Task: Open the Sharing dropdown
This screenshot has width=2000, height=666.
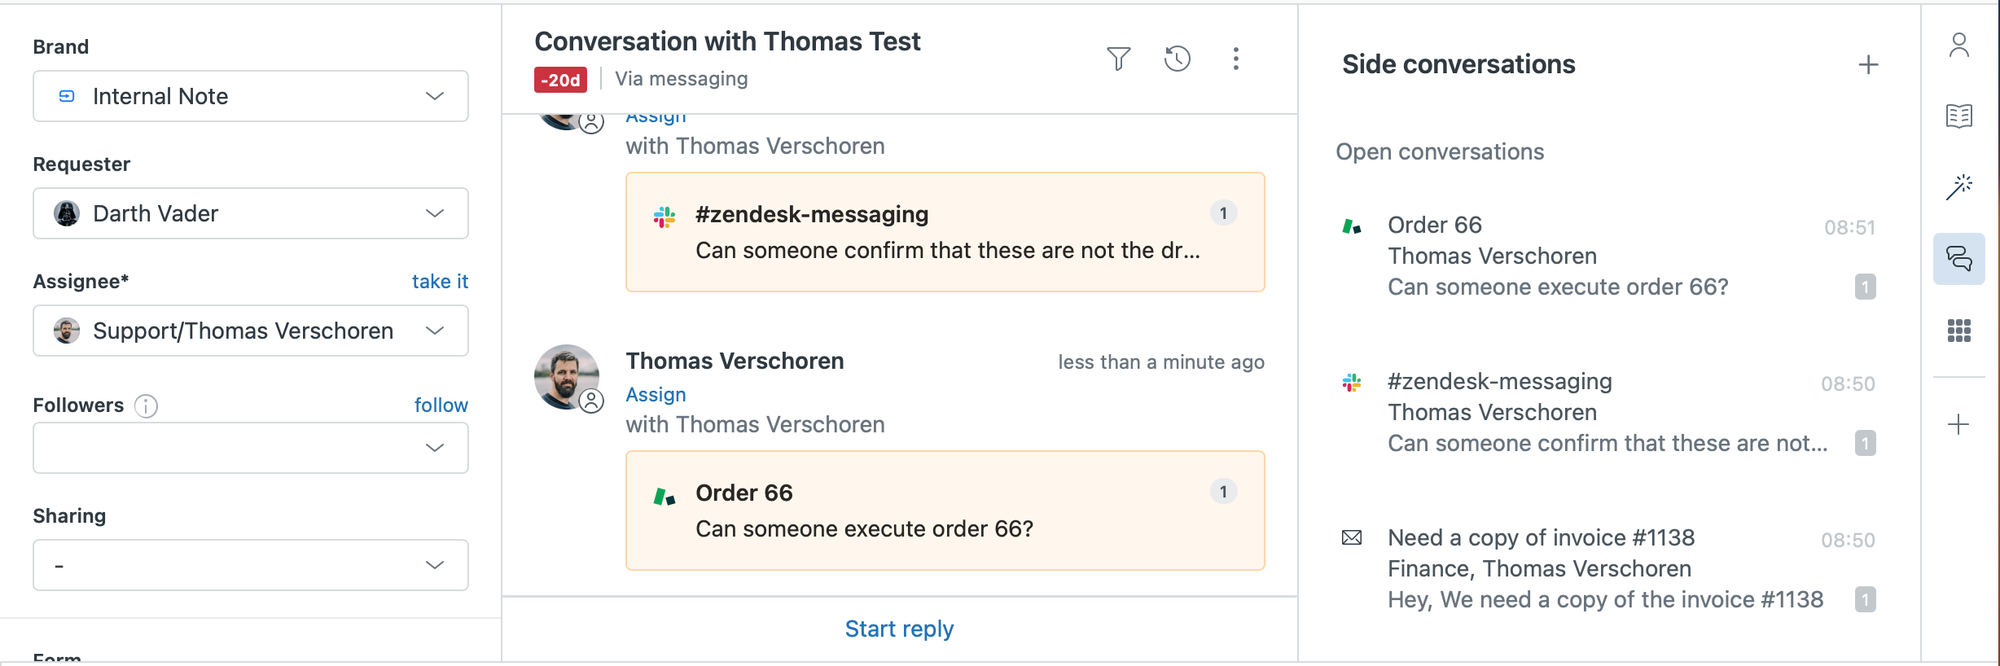Action: [x=250, y=565]
